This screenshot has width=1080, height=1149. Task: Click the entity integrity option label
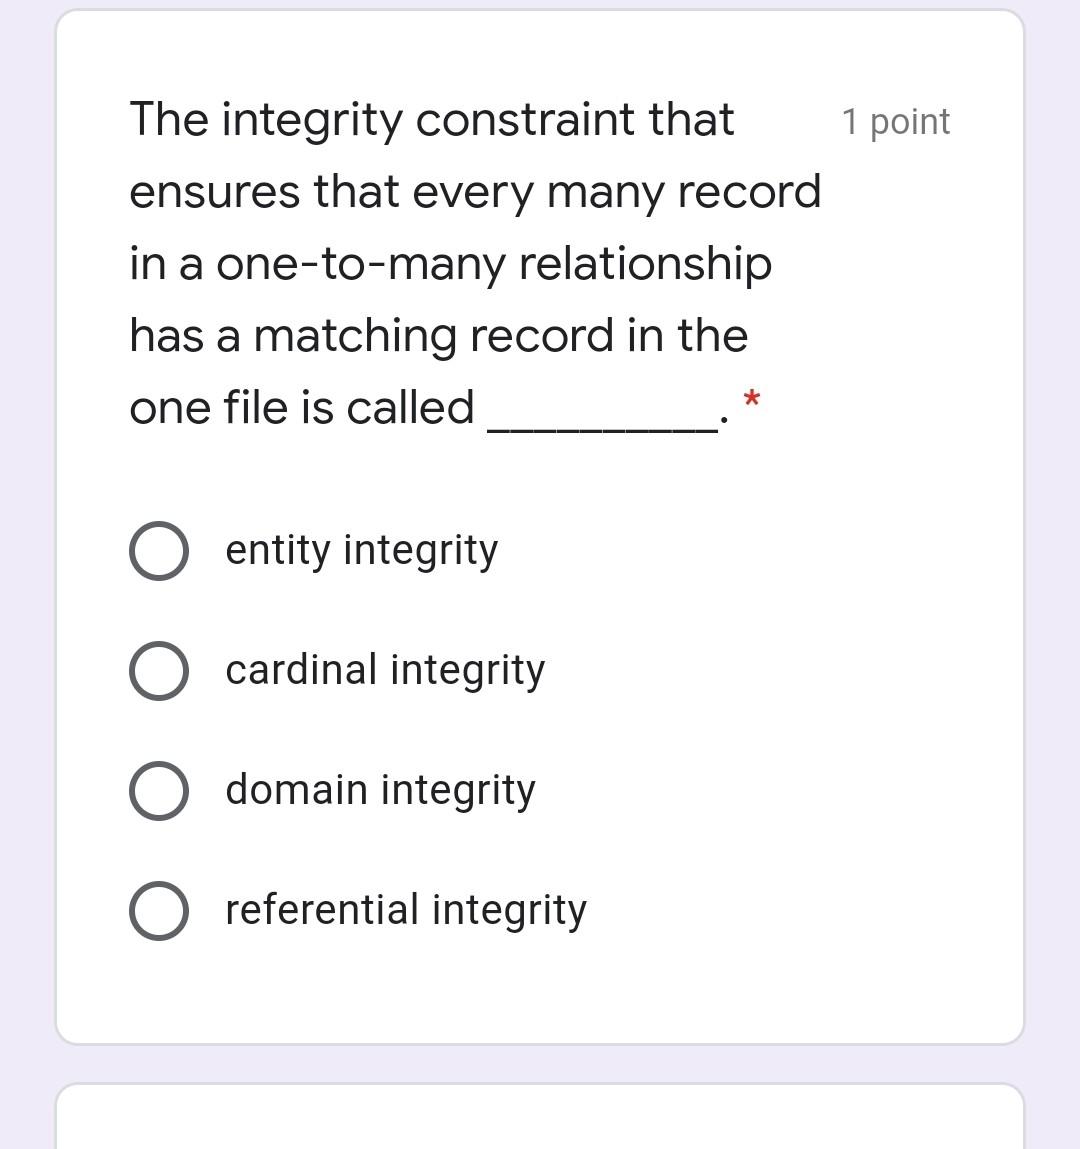[361, 549]
